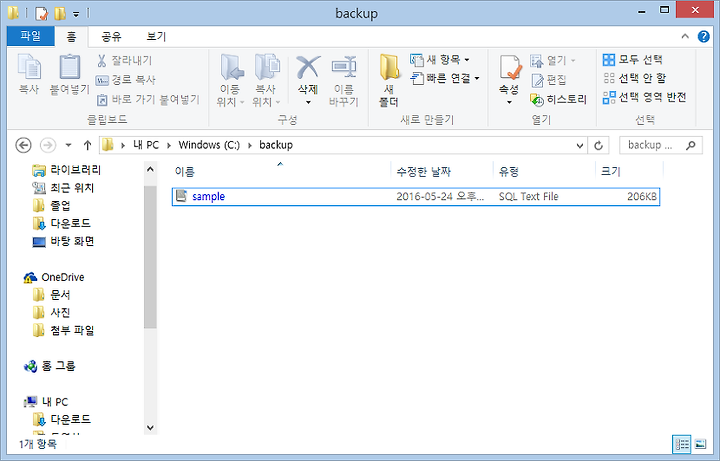This screenshot has width=720, height=461.
Task: Click 바로 가기 붙여넣기 (Paste shortcut)
Action: 148,99
